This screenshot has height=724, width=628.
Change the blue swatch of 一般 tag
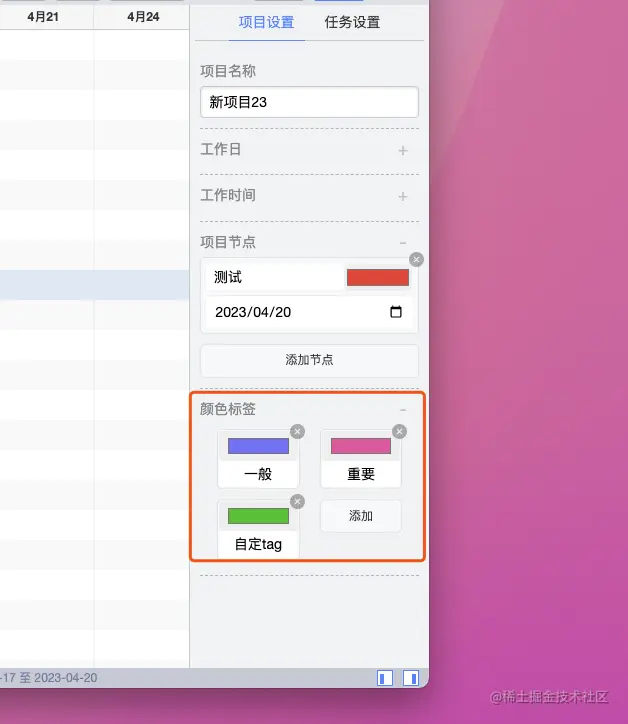(258, 446)
